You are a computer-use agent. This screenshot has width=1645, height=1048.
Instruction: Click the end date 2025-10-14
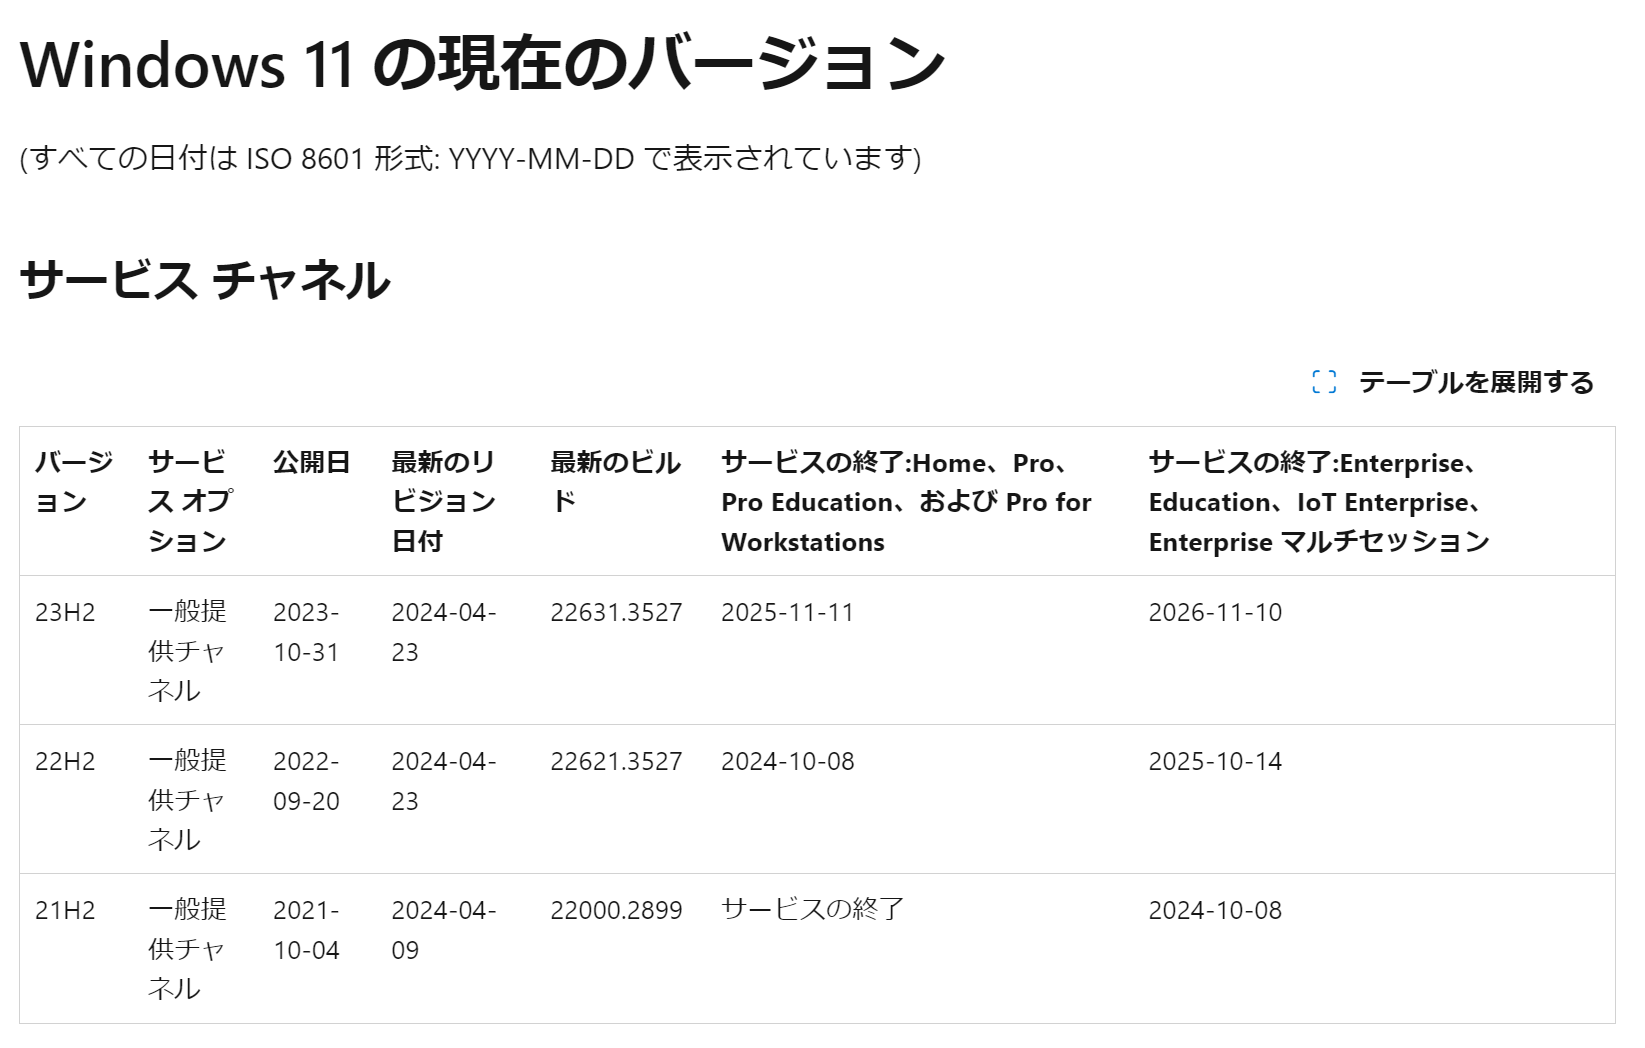click(1215, 761)
